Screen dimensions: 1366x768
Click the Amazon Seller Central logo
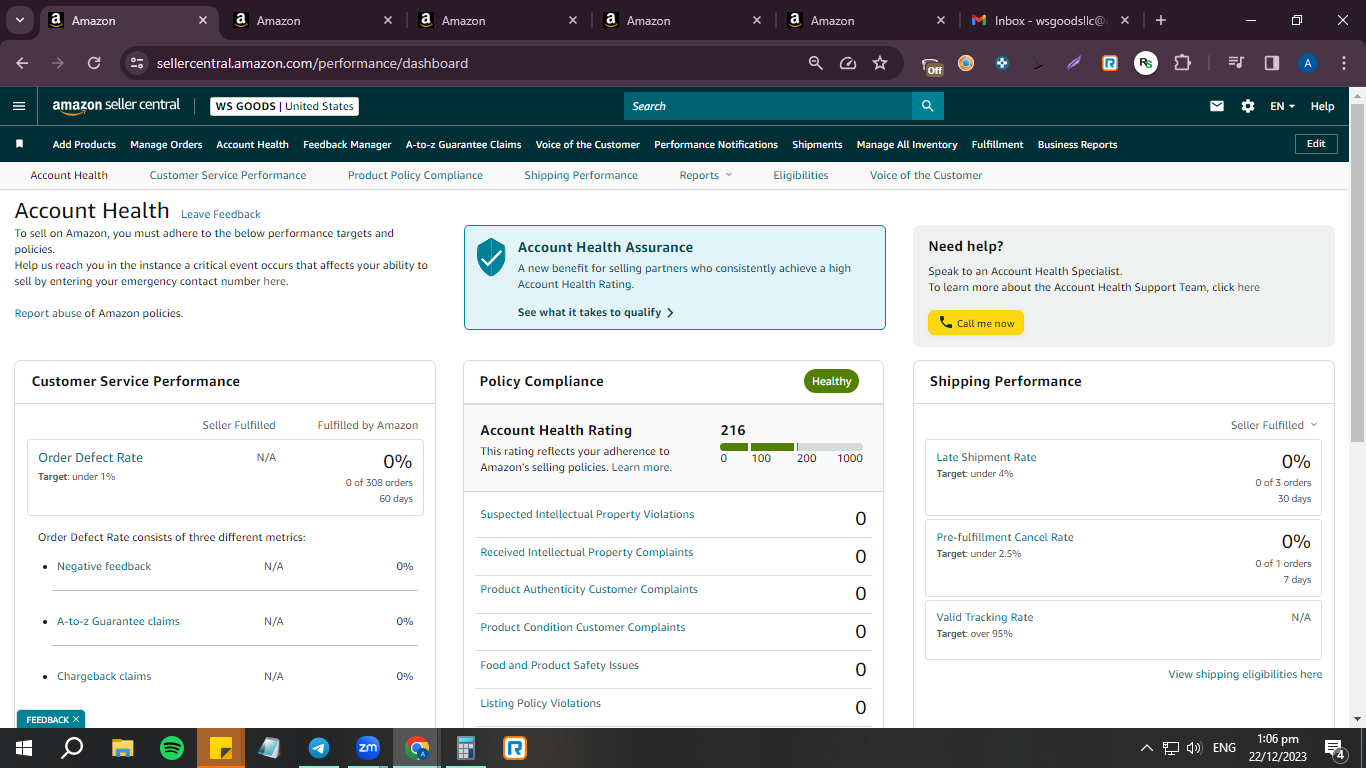click(x=116, y=105)
